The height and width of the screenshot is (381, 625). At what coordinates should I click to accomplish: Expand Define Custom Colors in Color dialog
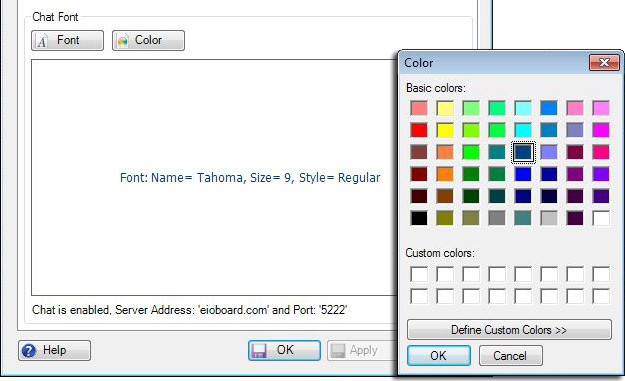click(x=509, y=330)
